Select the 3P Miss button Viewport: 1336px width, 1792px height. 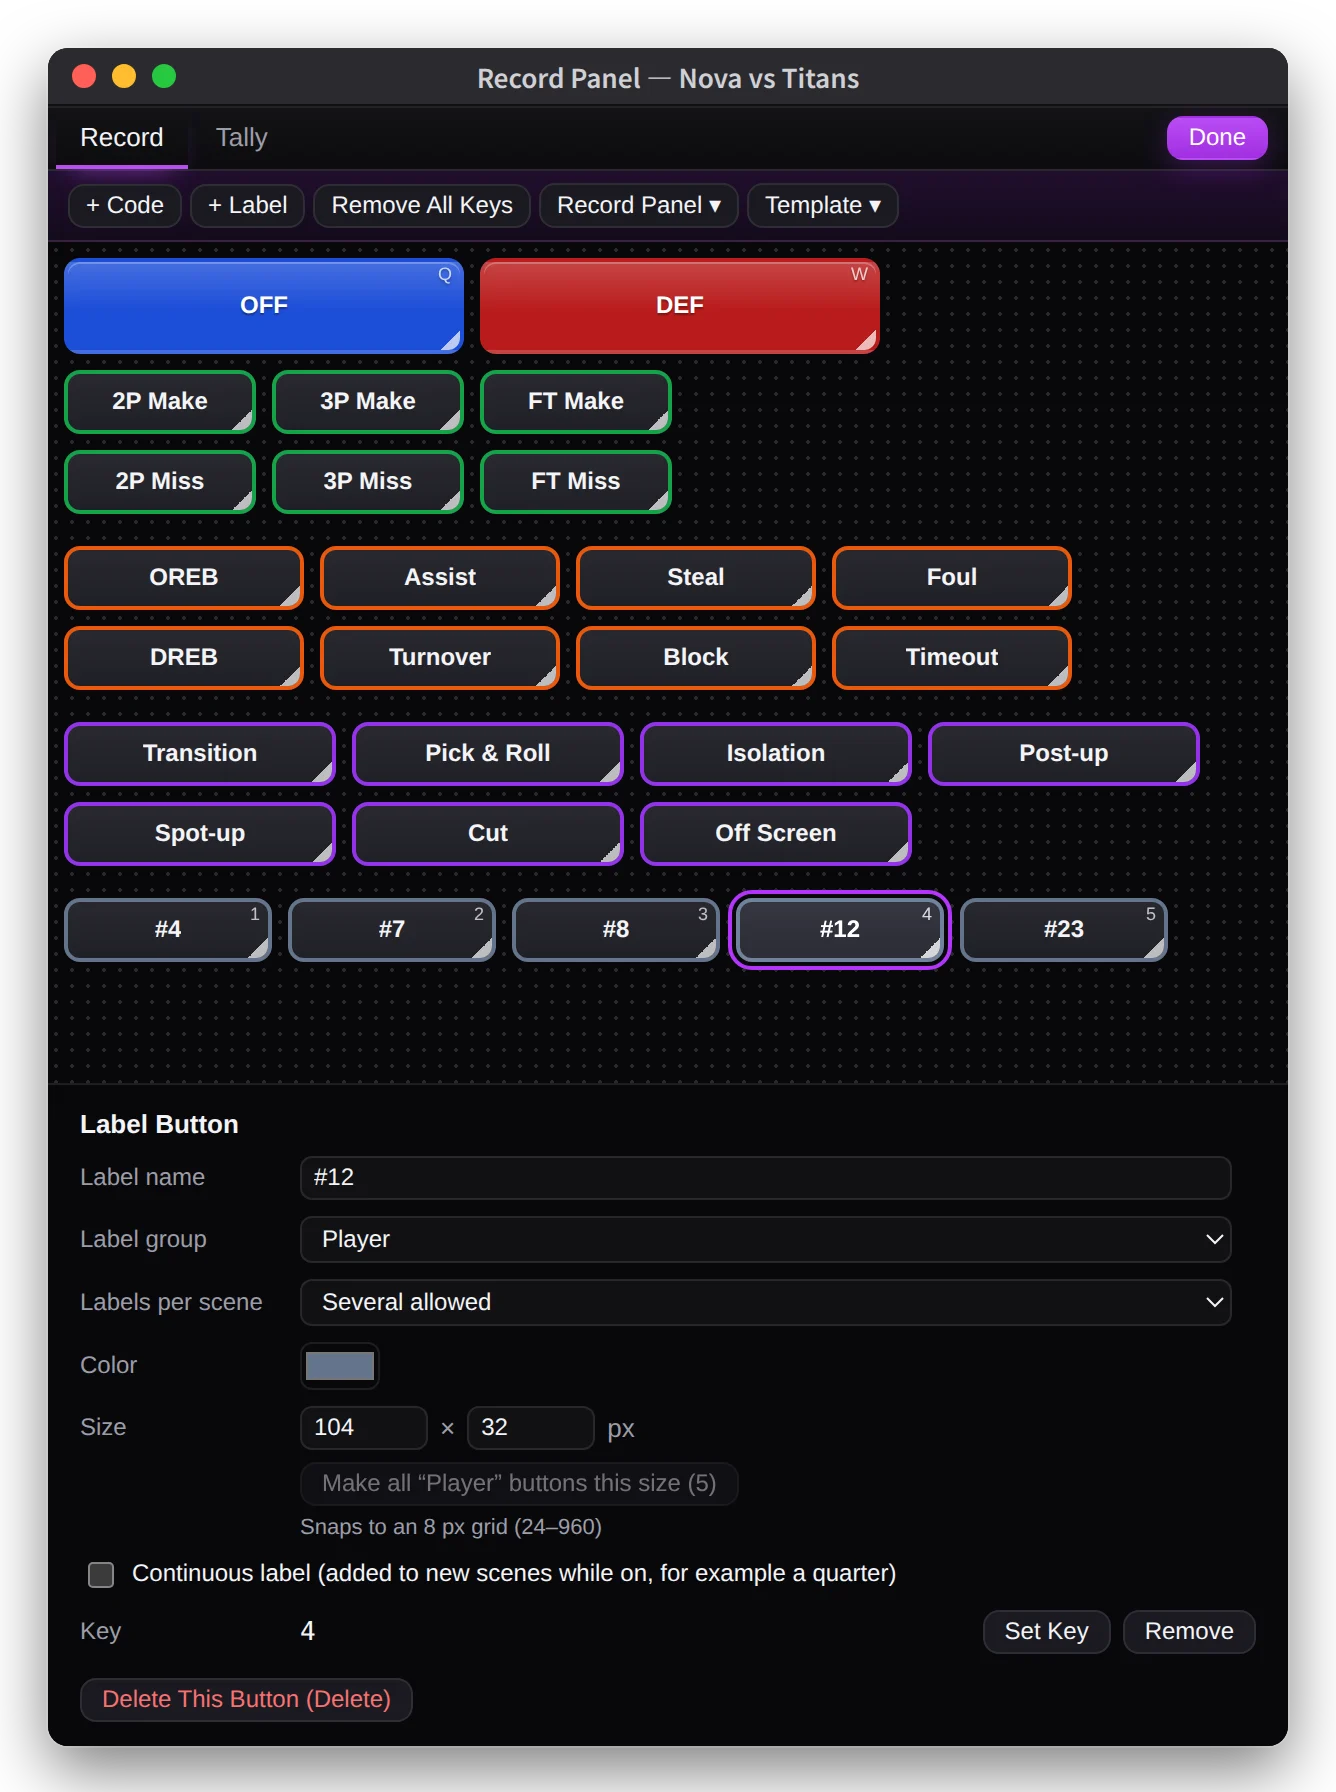click(x=368, y=482)
